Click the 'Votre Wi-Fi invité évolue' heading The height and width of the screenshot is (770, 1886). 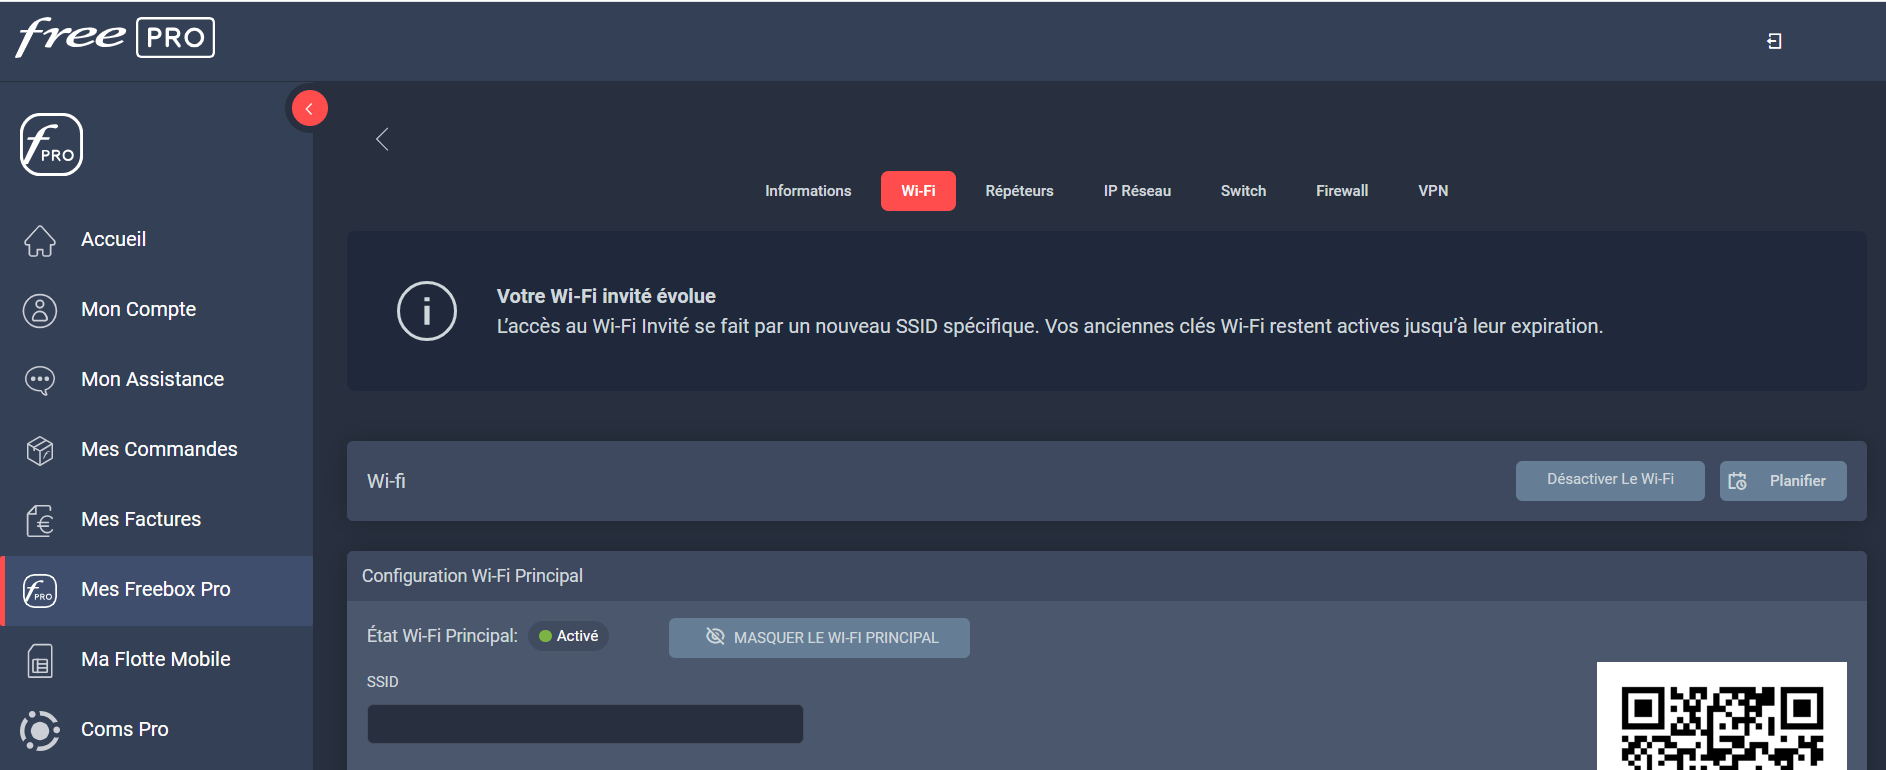[606, 296]
